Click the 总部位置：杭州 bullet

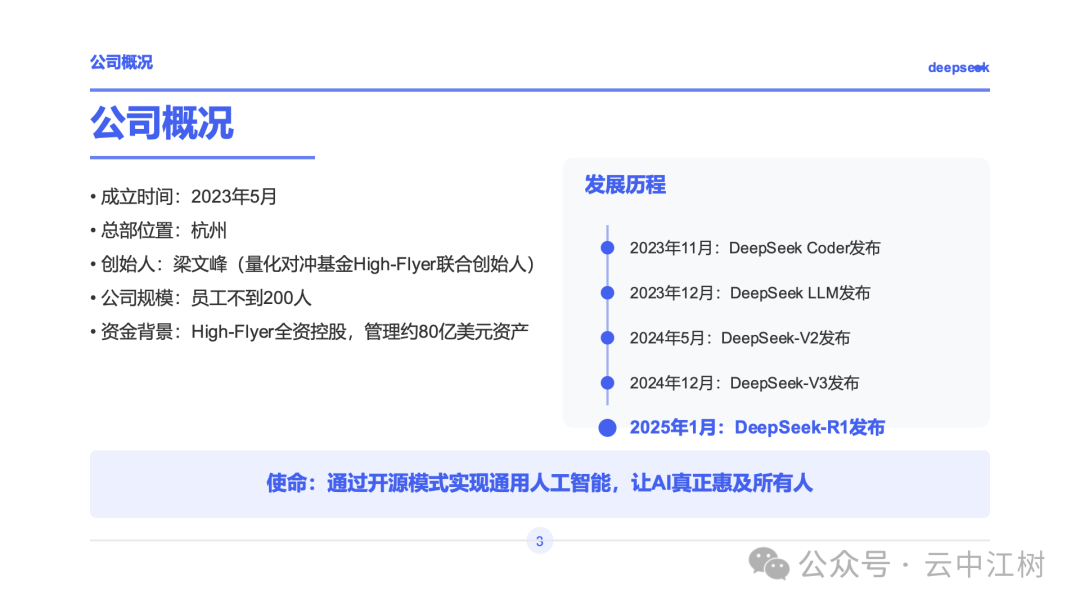click(158, 230)
